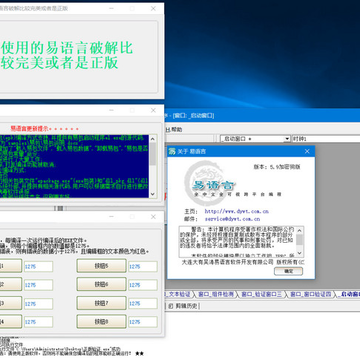The height and width of the screenshot is (360, 360).
Task: Close the buttons test window
Action: (153, 217)
